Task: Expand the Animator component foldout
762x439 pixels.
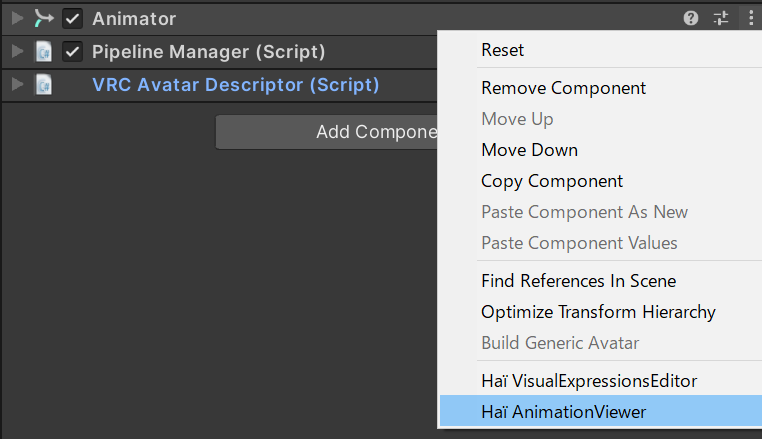Action: click(x=17, y=18)
